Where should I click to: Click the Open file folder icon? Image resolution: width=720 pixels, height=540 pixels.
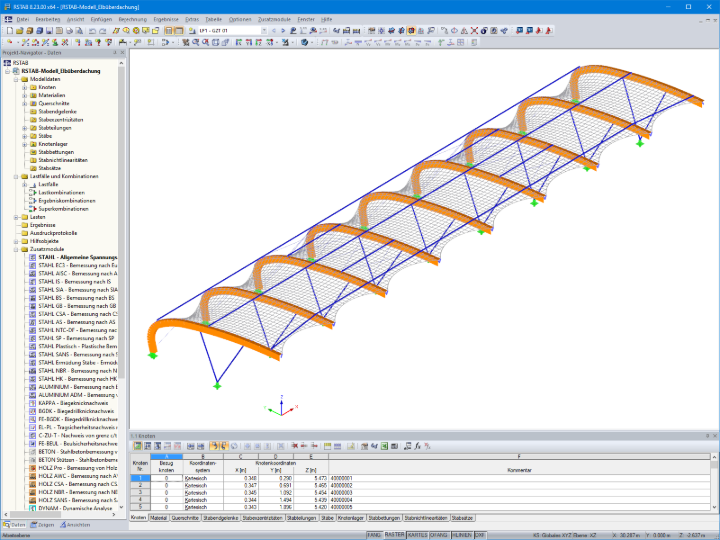point(19,31)
